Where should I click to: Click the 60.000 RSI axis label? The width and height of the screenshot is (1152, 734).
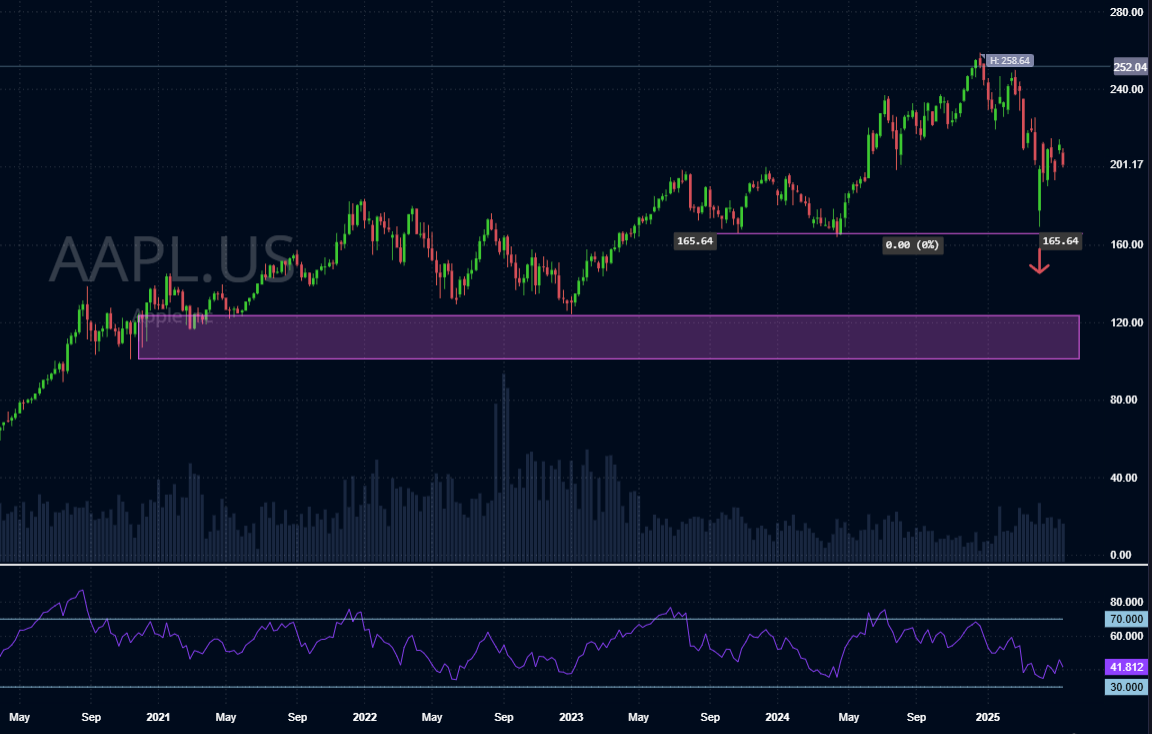tap(1126, 636)
